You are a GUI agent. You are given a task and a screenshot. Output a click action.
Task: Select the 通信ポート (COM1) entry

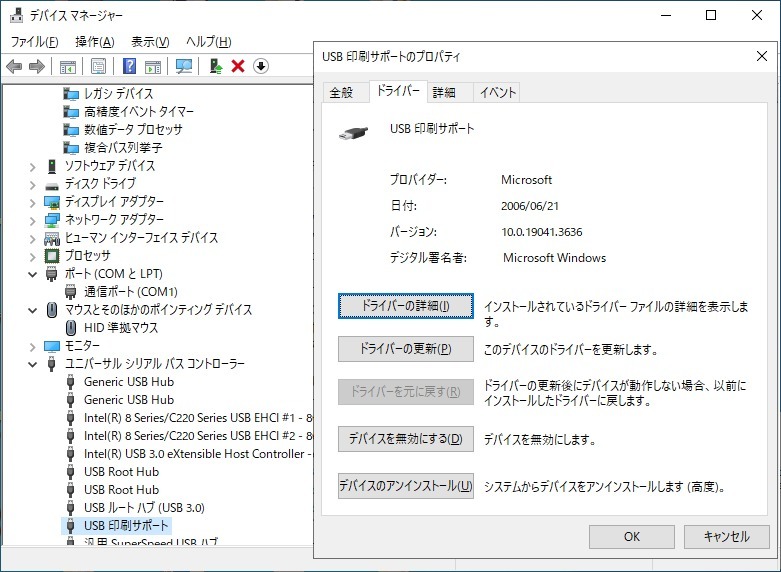tap(130, 292)
